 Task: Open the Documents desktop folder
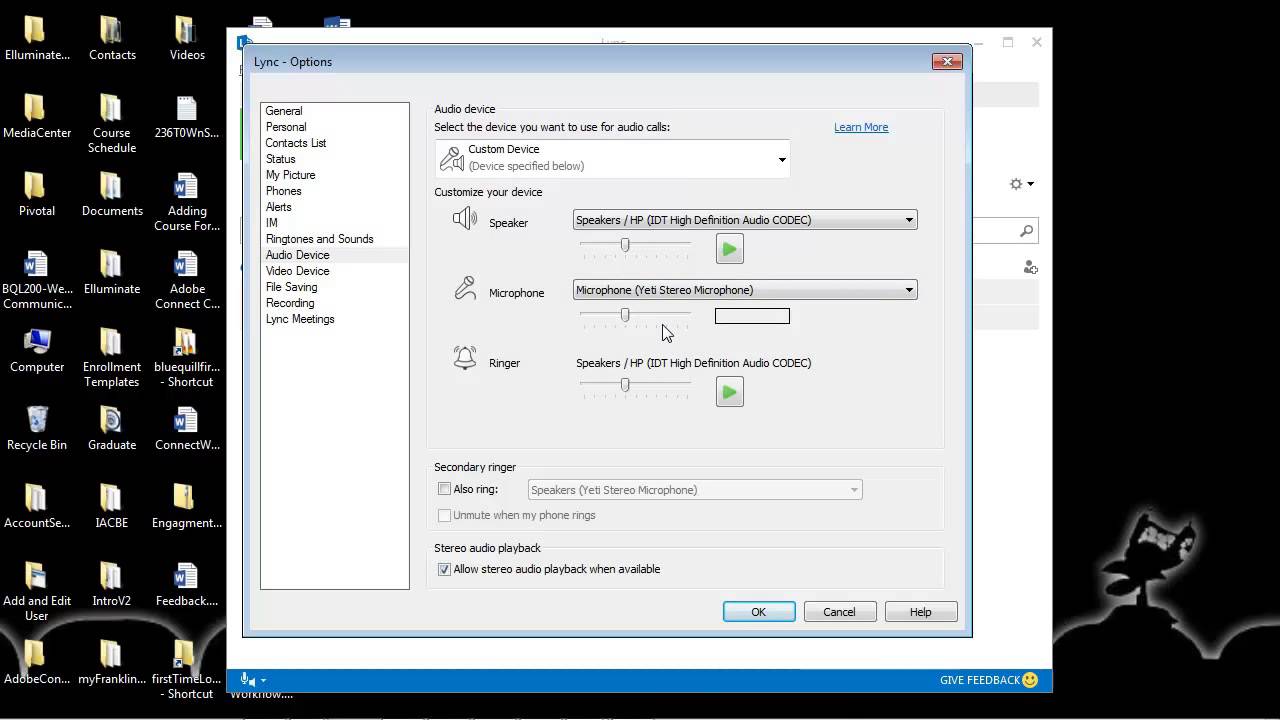point(112,195)
